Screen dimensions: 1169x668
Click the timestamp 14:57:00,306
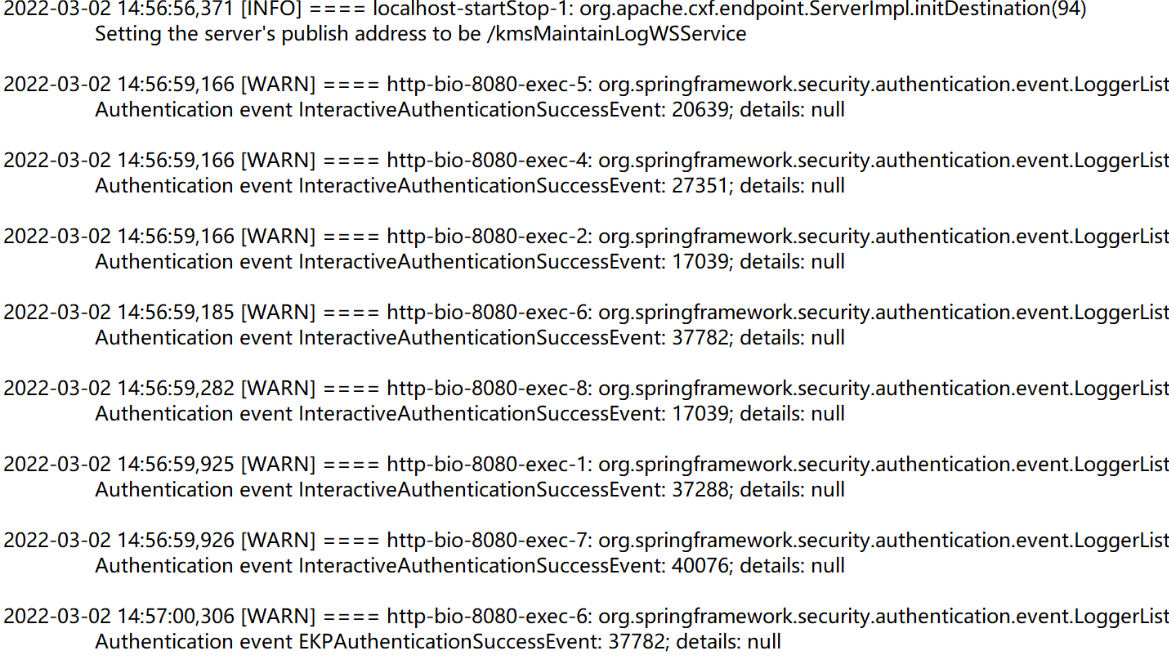176,617
